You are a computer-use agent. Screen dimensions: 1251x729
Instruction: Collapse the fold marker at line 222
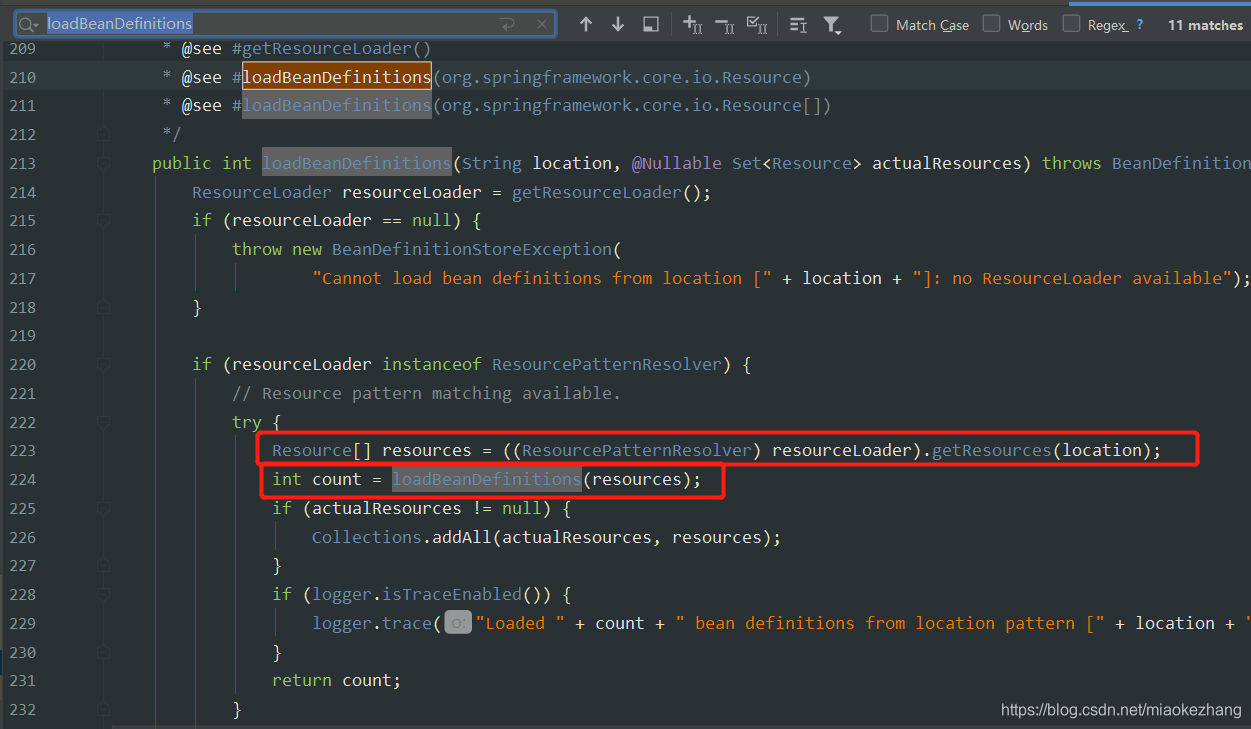[103, 422]
